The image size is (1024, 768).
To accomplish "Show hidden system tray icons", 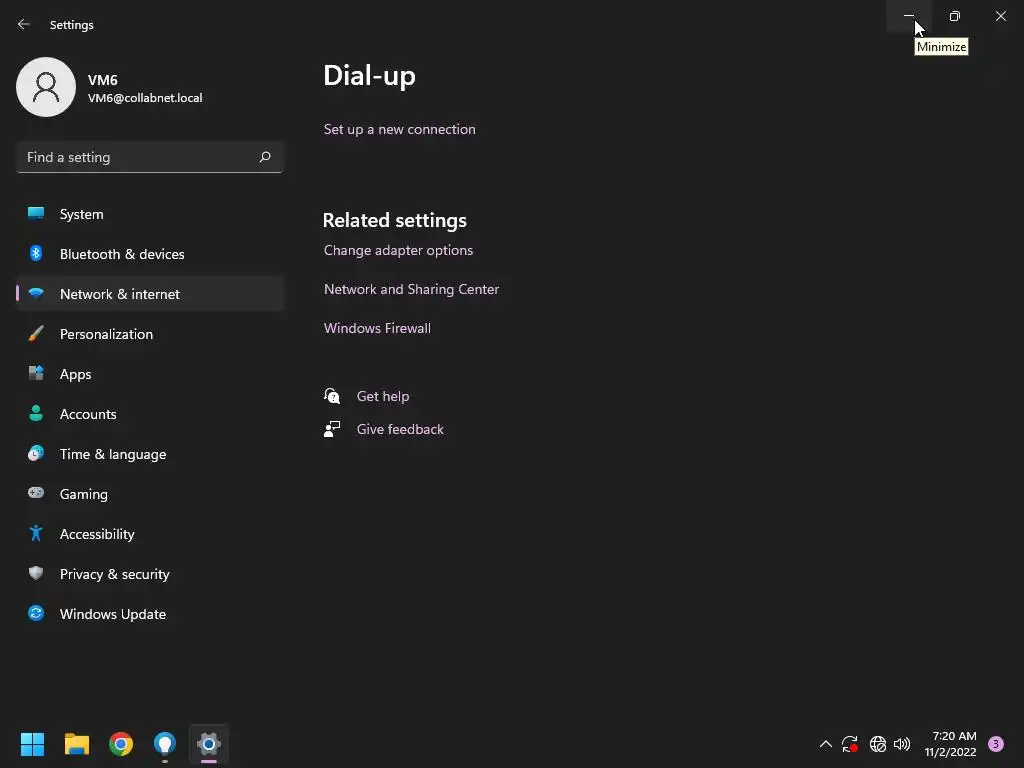I will point(825,744).
